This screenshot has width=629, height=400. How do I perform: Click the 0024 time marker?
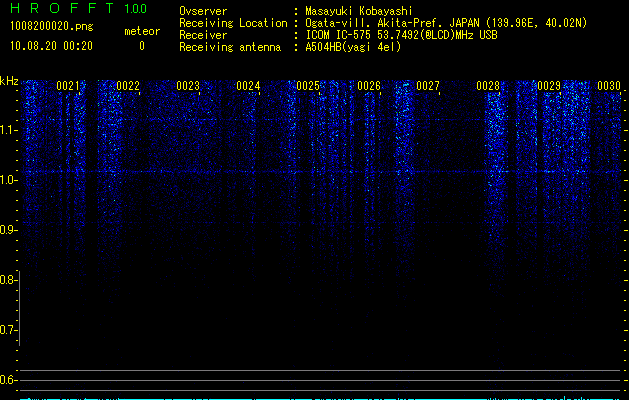point(248,86)
